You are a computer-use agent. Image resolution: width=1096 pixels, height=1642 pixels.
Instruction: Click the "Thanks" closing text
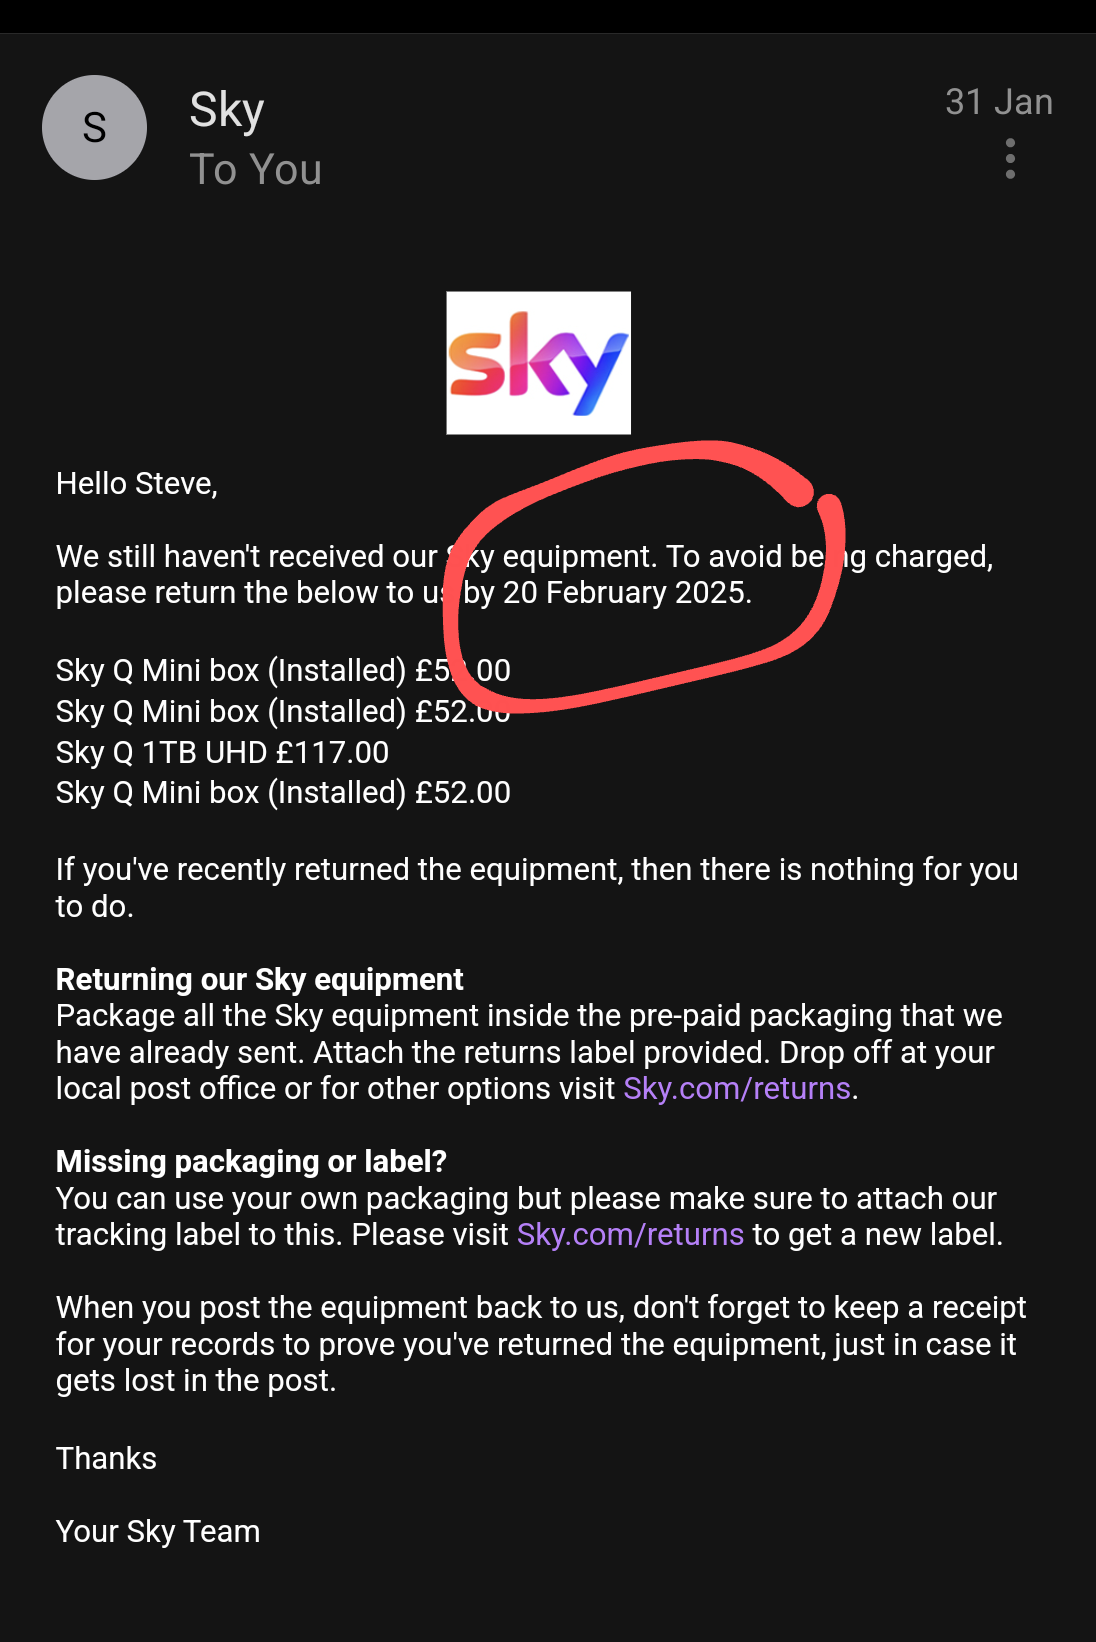(106, 1458)
